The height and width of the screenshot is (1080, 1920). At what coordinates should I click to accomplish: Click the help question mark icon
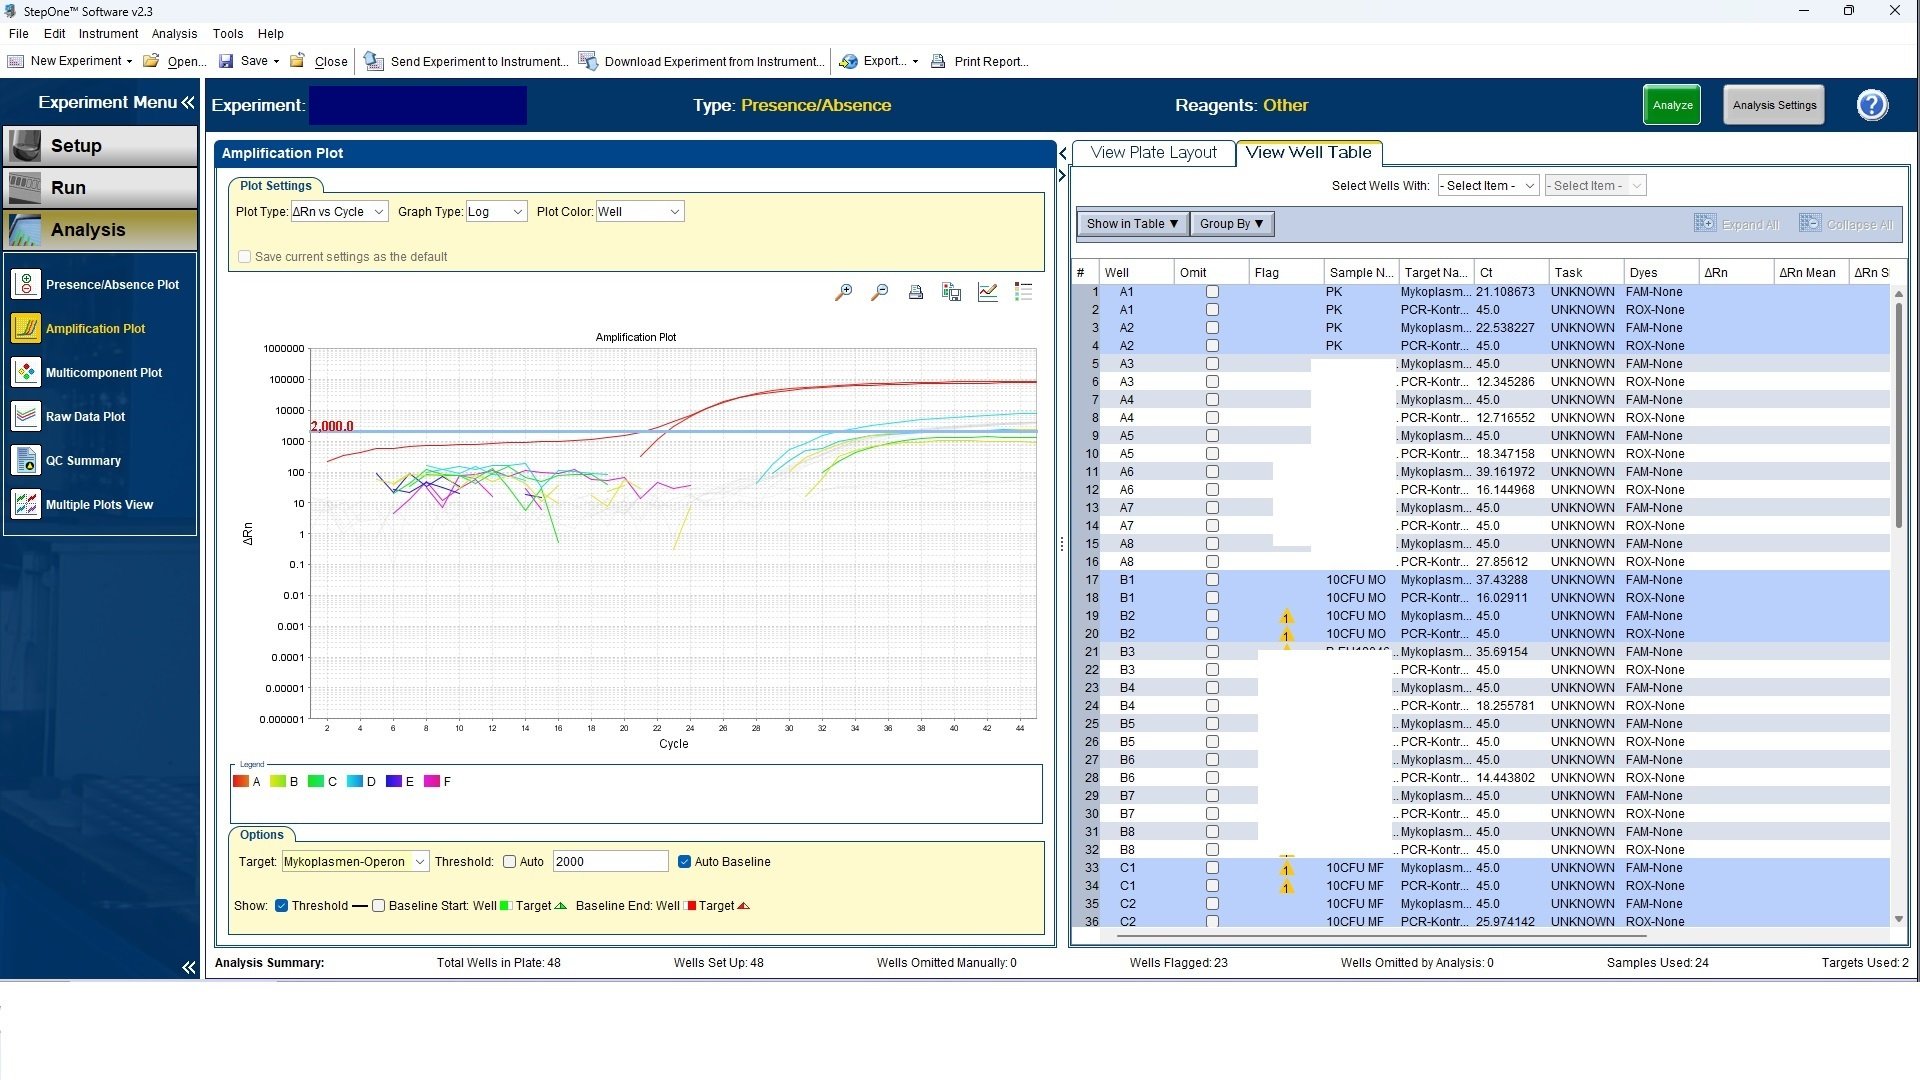(x=1872, y=105)
